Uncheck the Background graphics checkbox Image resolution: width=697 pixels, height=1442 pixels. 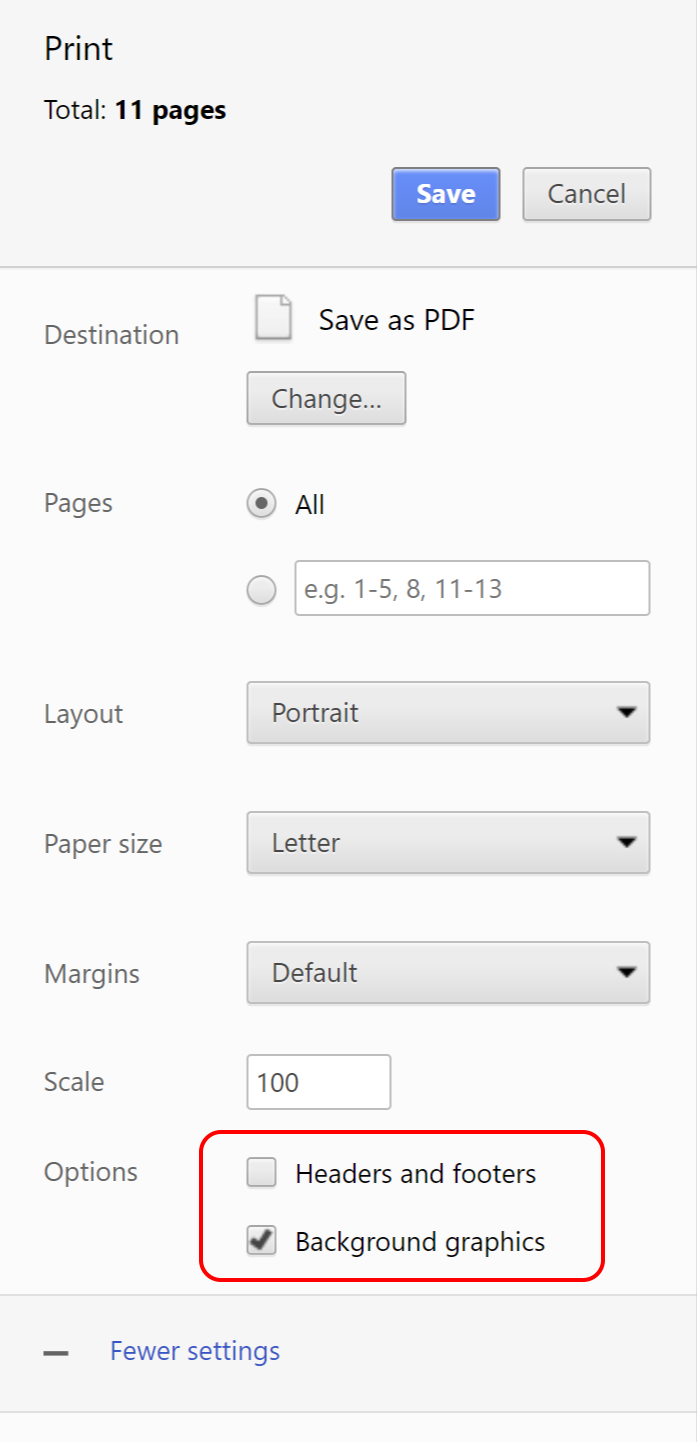click(261, 1242)
